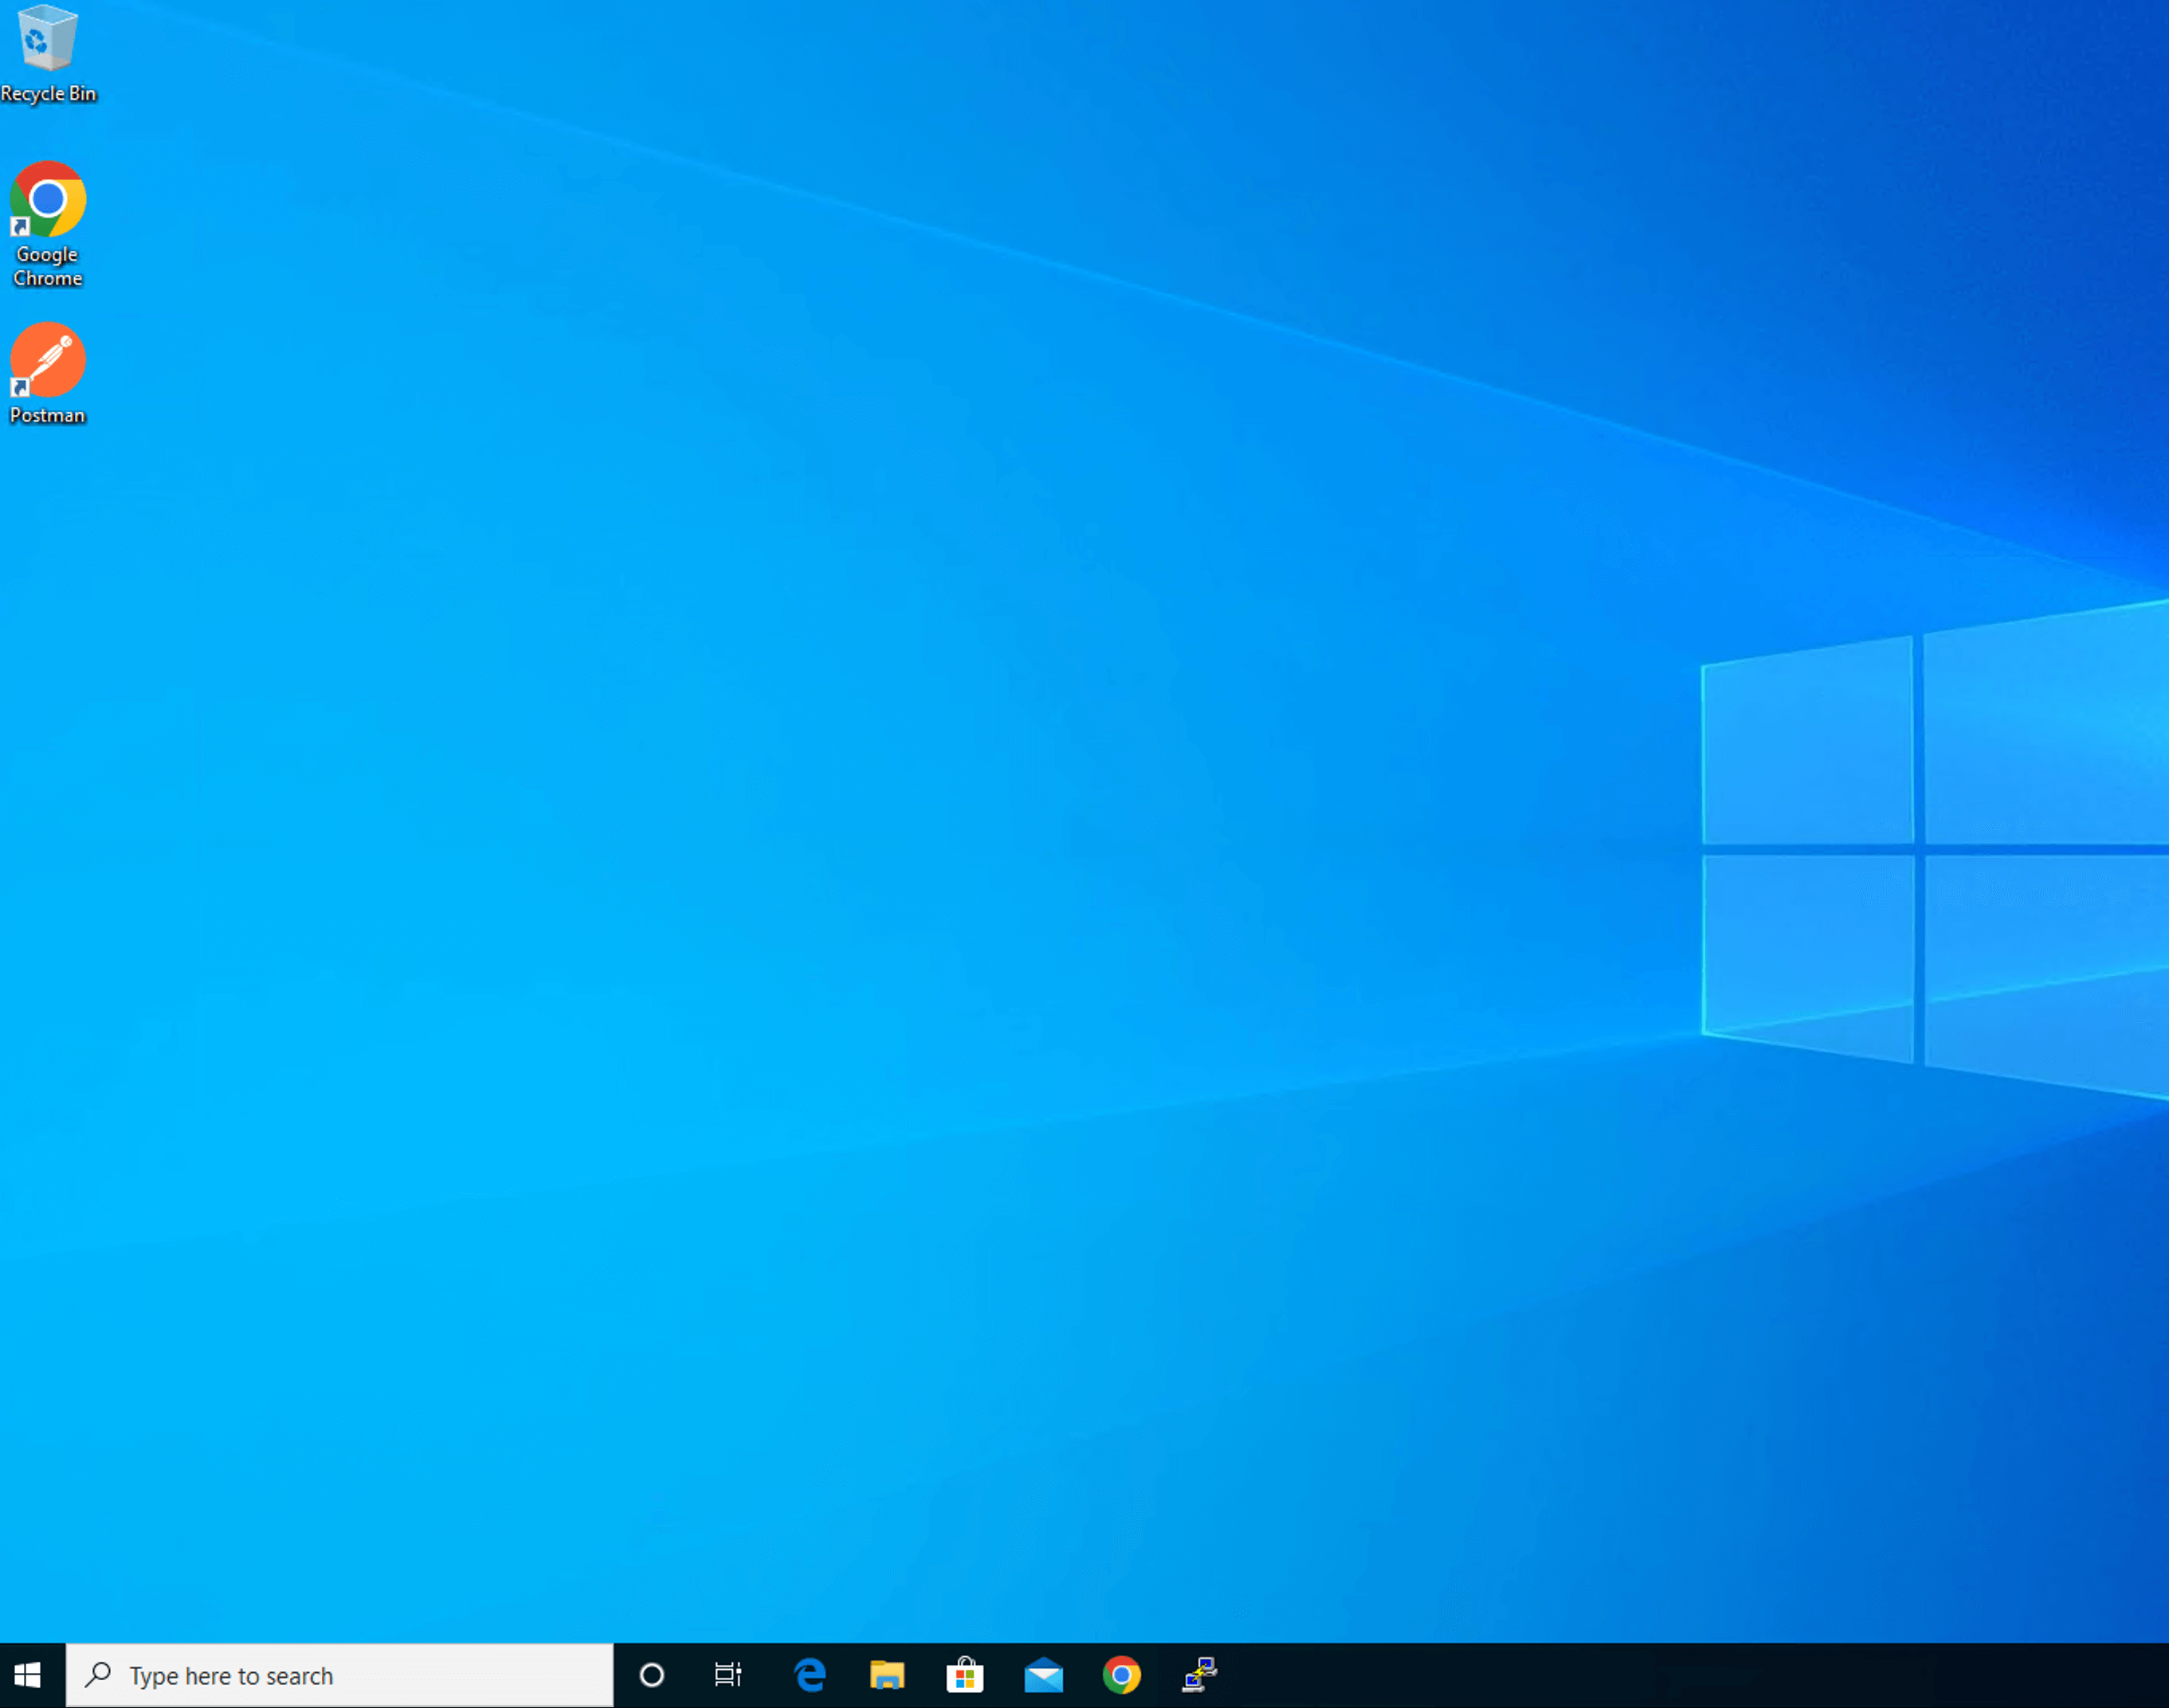
Task: Open Microsoft Store from the taskbar
Action: pyautogui.click(x=964, y=1675)
